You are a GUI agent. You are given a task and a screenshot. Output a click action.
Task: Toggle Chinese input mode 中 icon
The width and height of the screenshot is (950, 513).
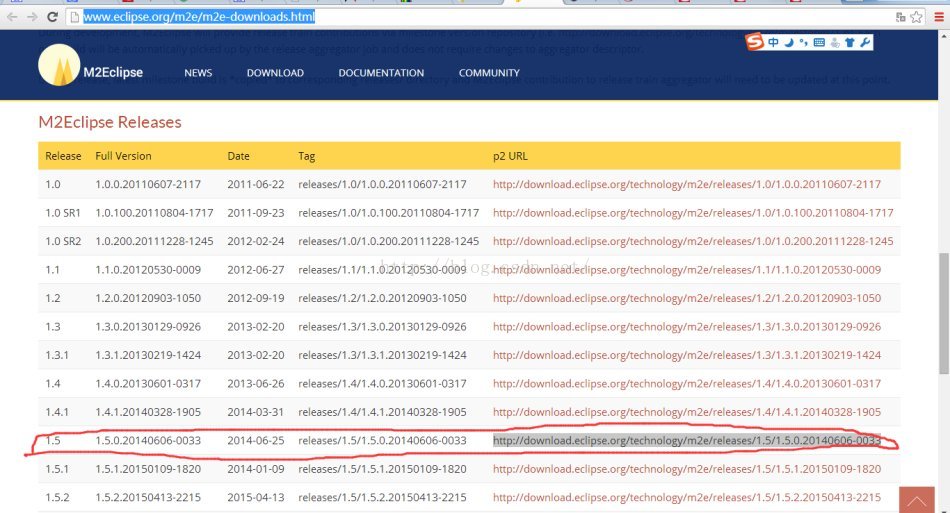point(773,42)
